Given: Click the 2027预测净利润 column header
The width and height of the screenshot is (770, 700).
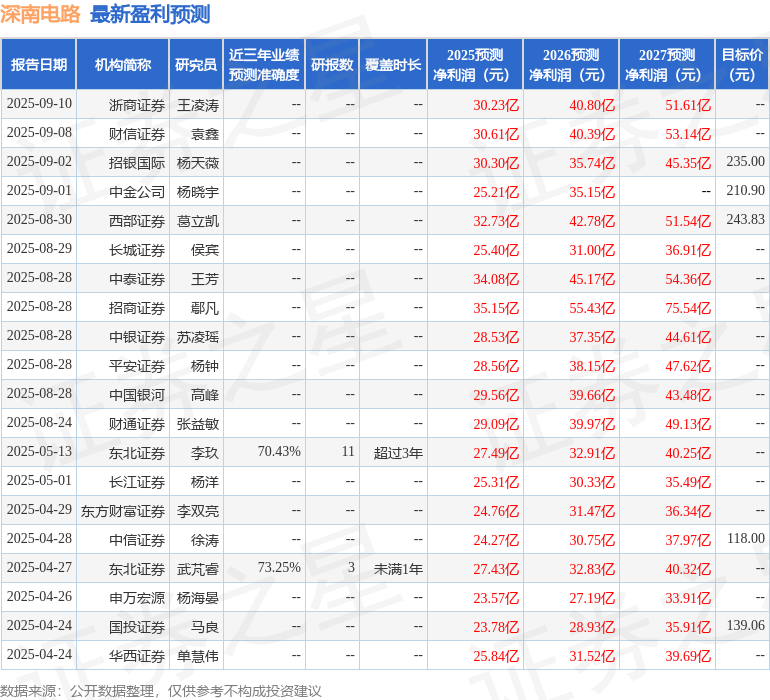Looking at the screenshot, I should [x=667, y=65].
